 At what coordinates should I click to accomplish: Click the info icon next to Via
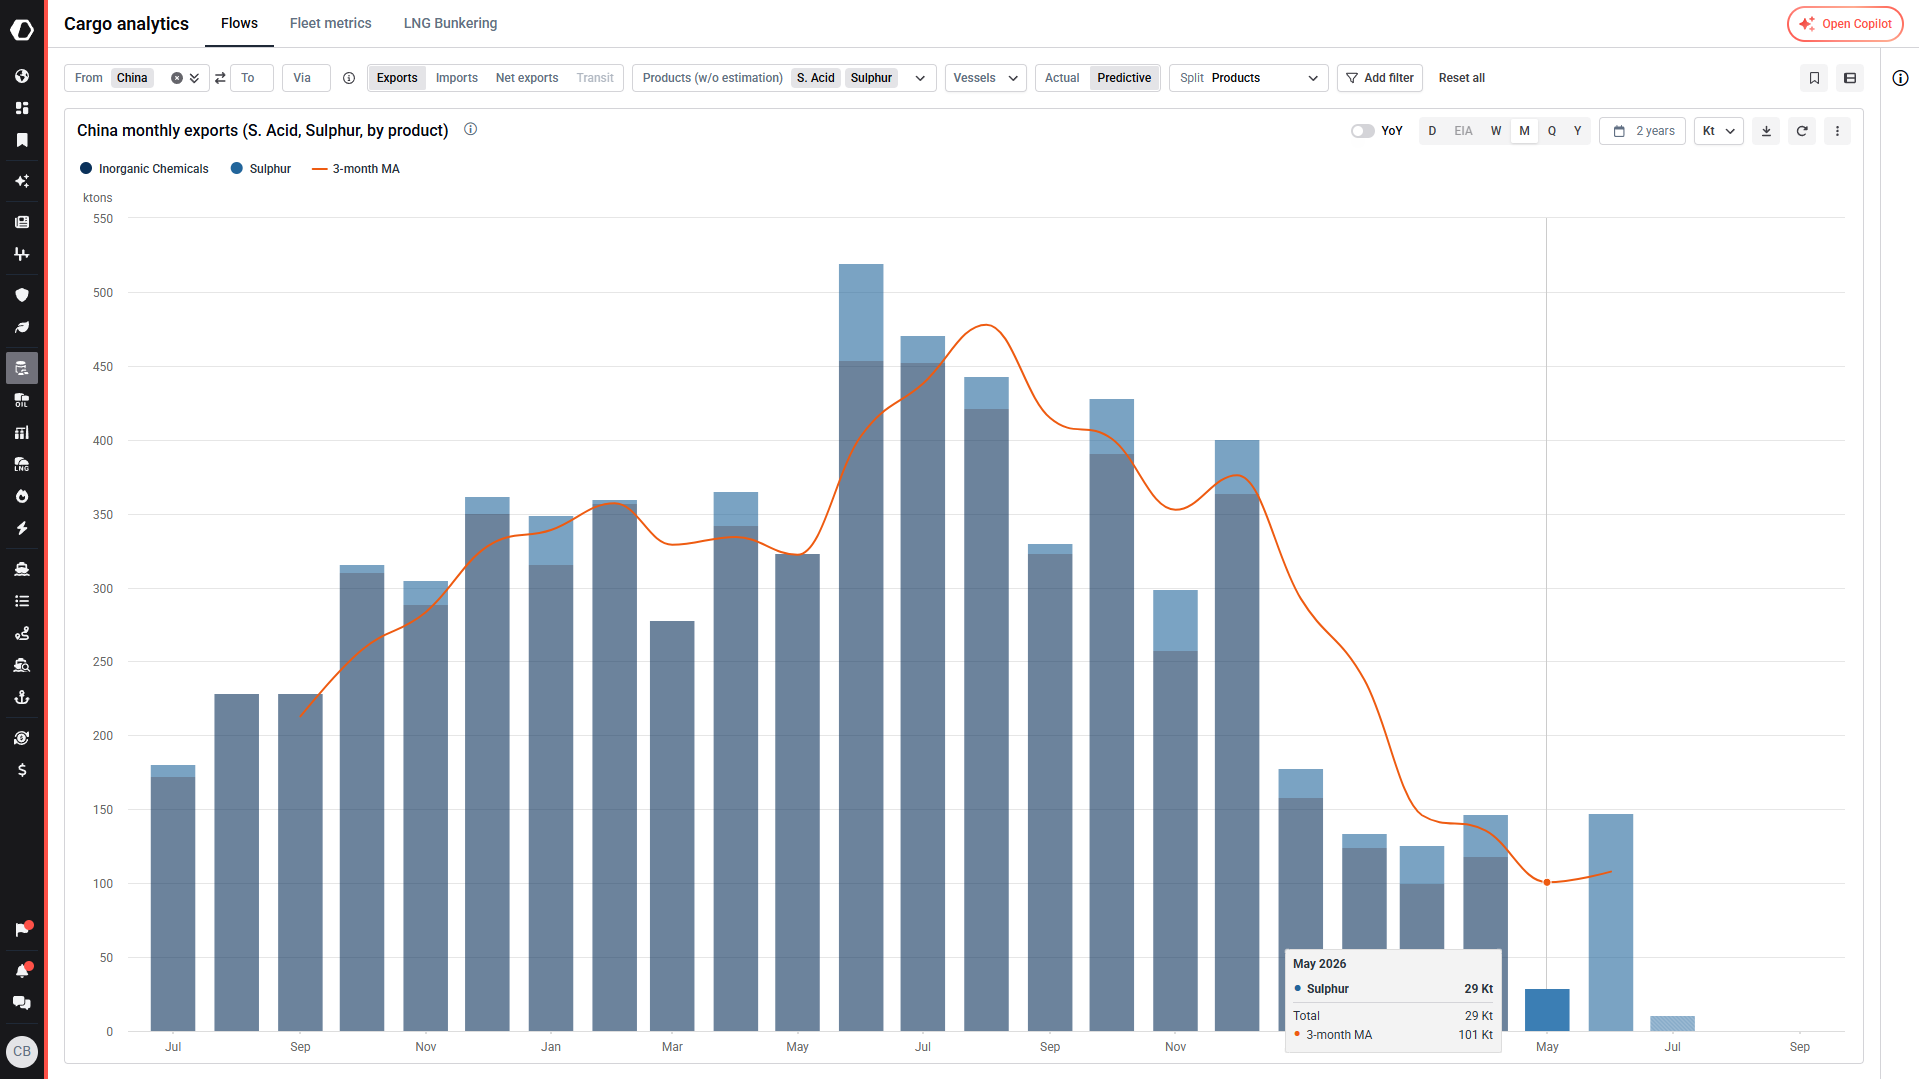(349, 78)
